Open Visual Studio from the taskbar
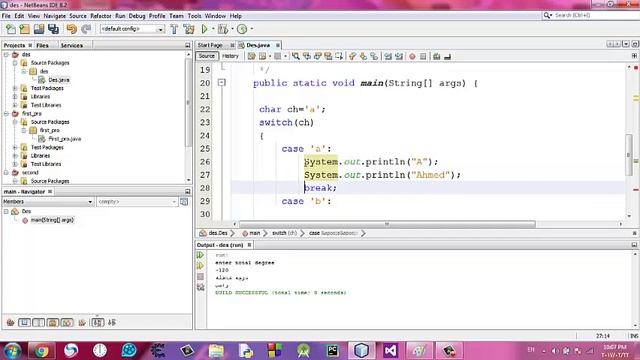This screenshot has width=640, height=360. (390, 351)
